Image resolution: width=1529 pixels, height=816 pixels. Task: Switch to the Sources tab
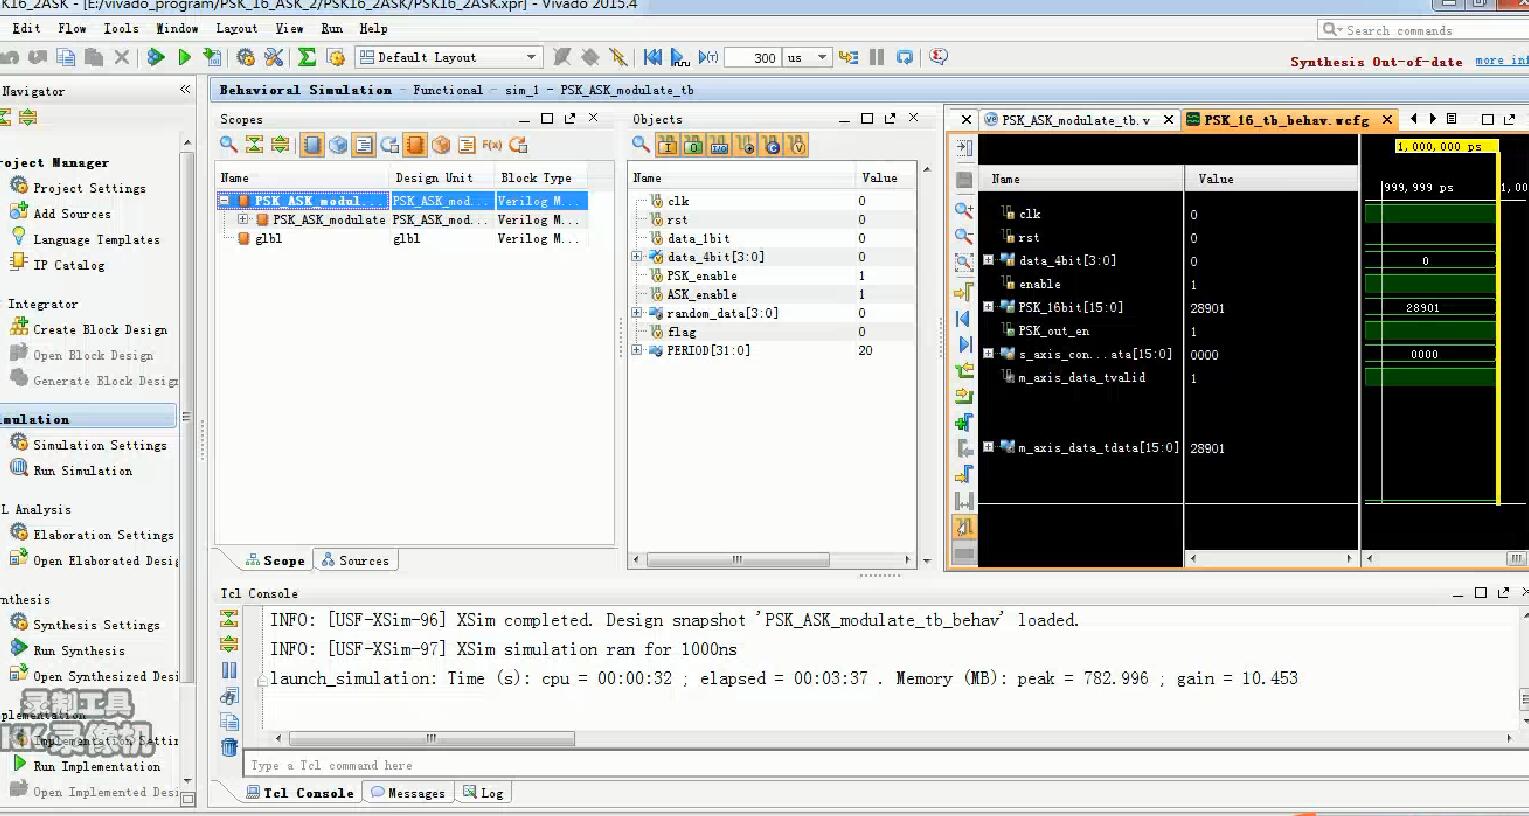(356, 561)
